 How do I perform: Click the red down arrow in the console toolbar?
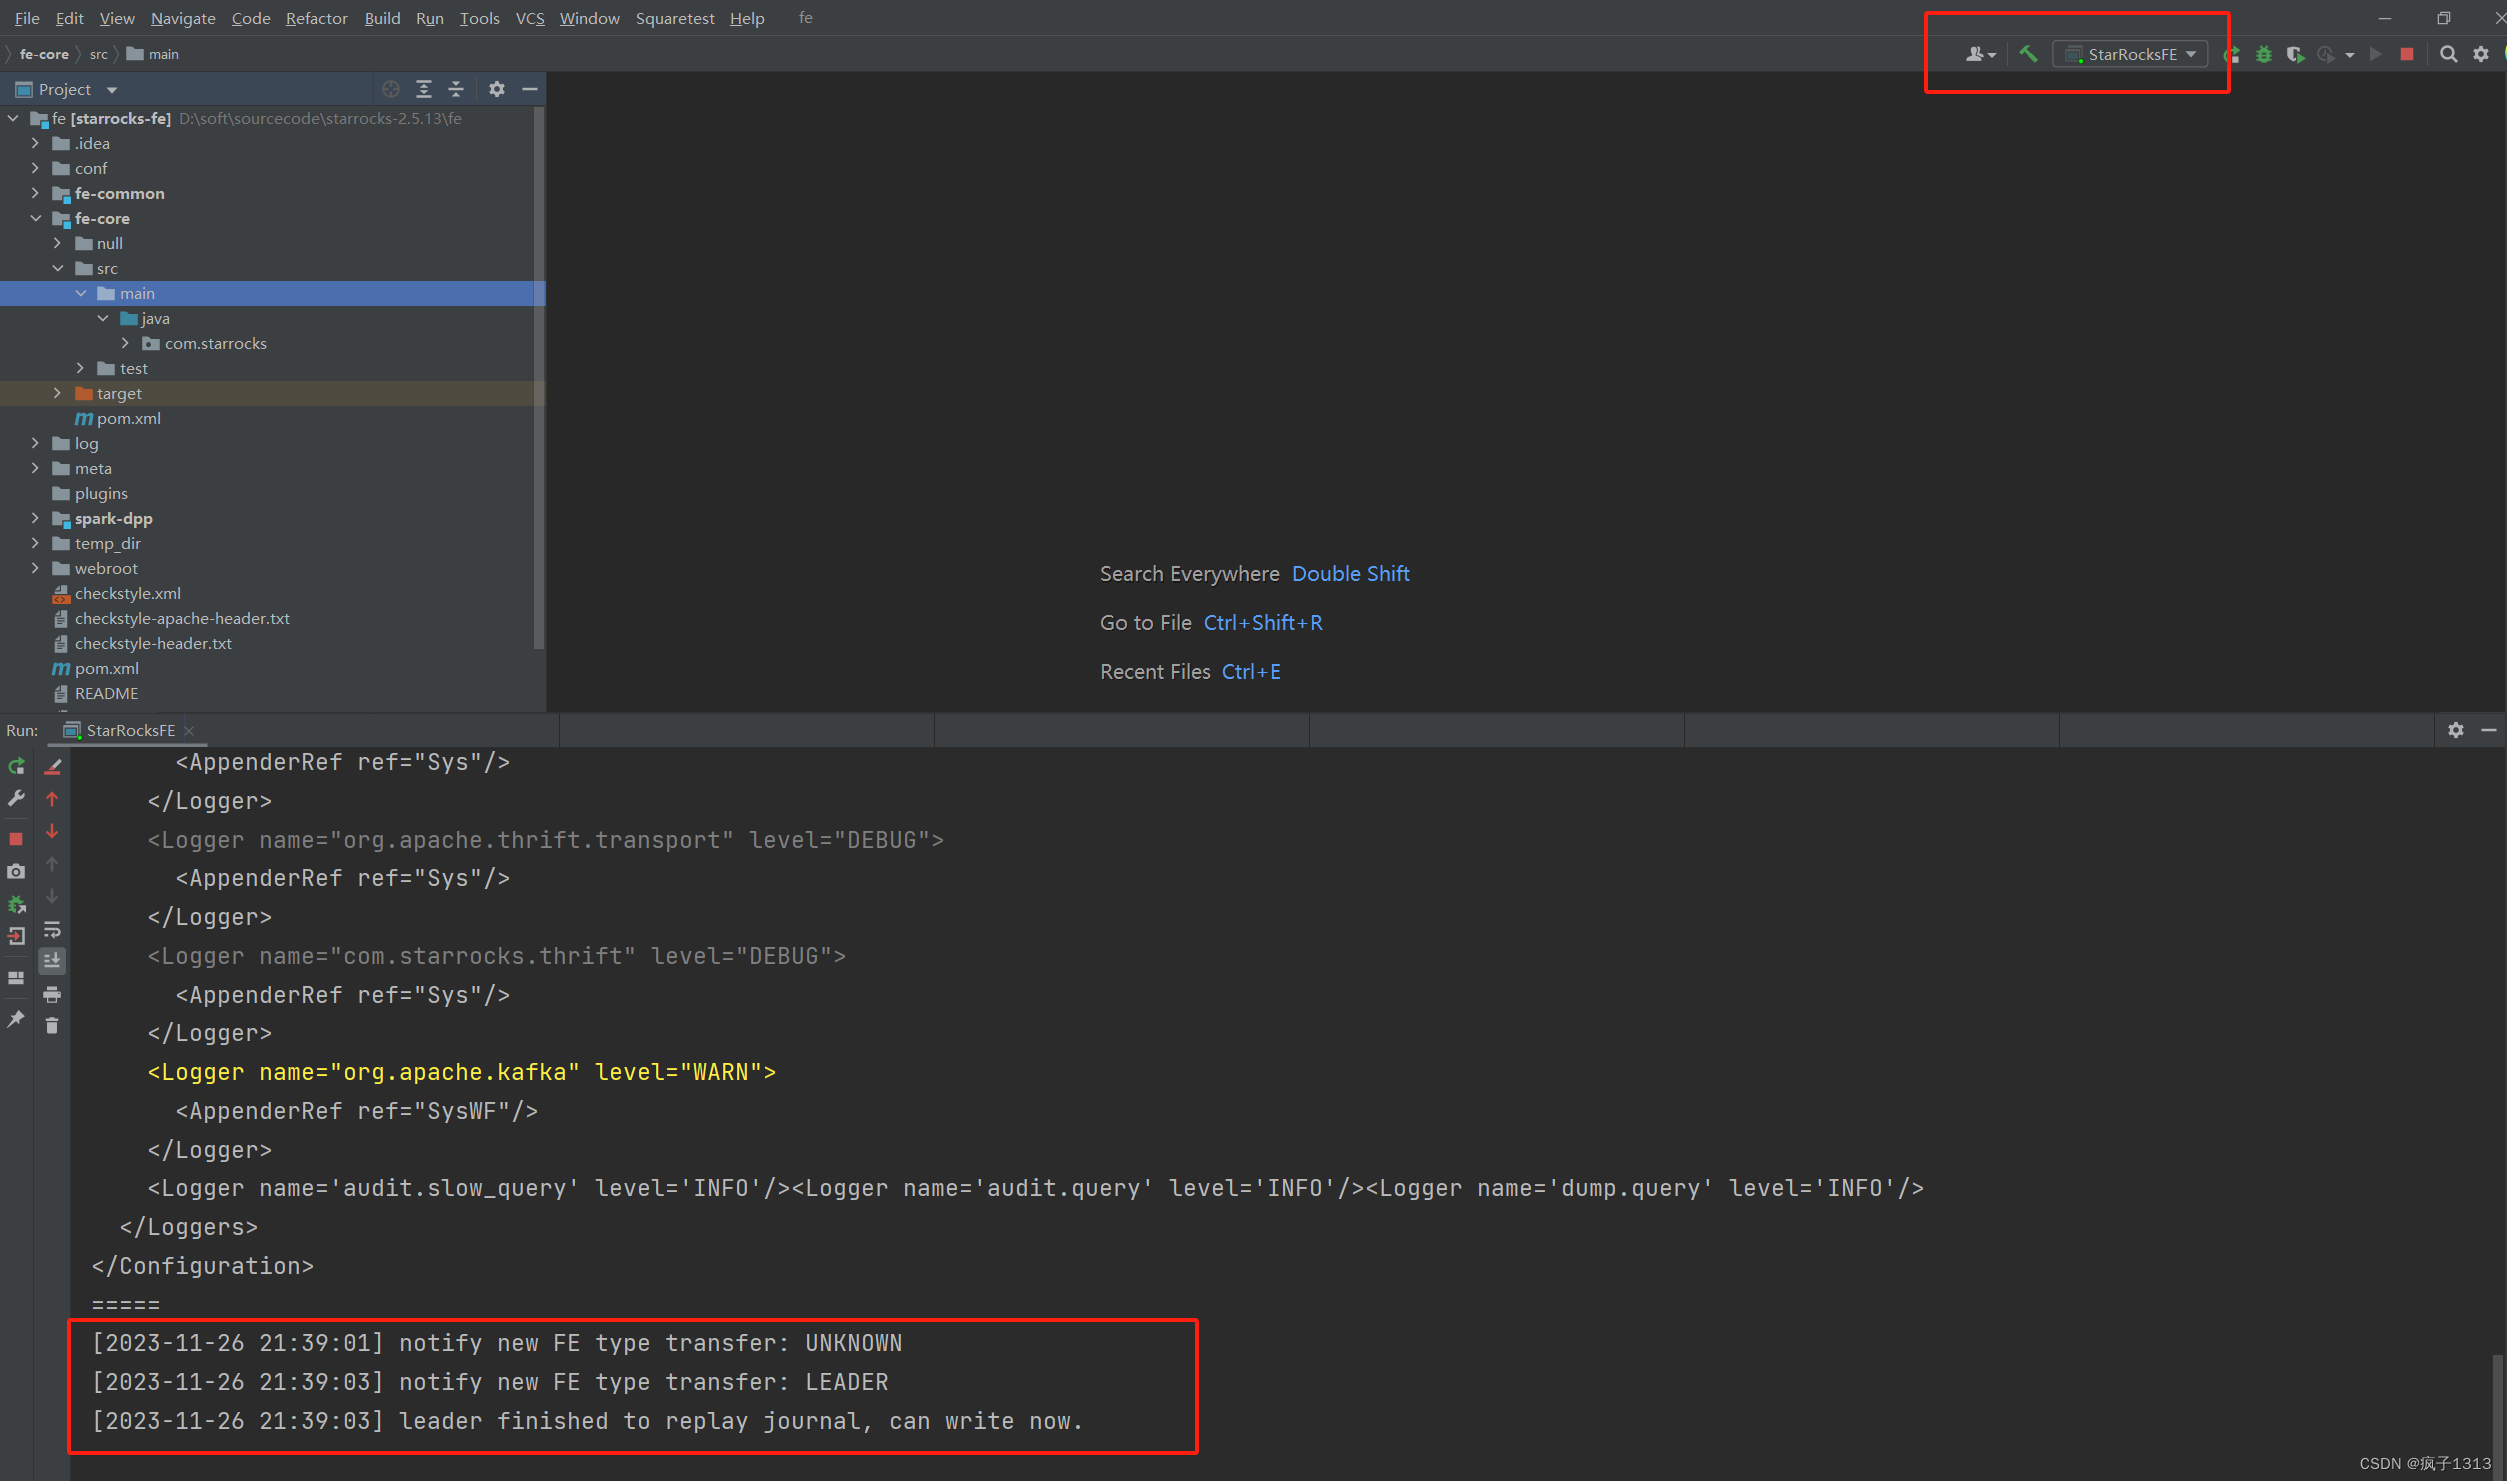click(x=52, y=831)
